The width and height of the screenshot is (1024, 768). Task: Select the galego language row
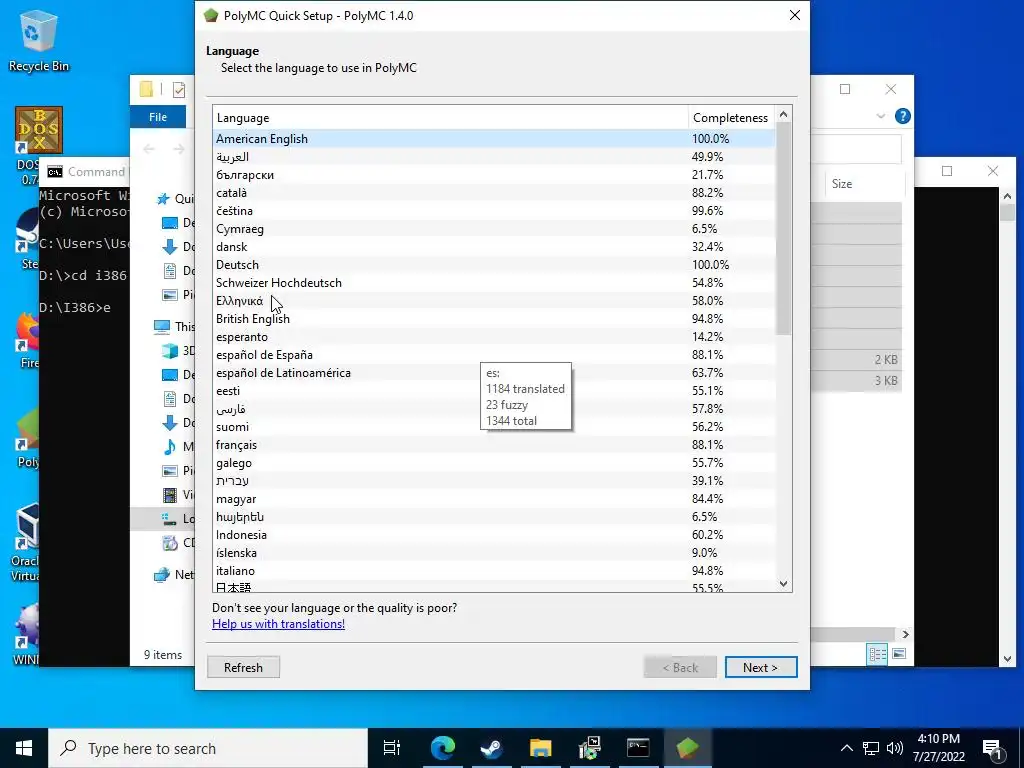coord(494,463)
